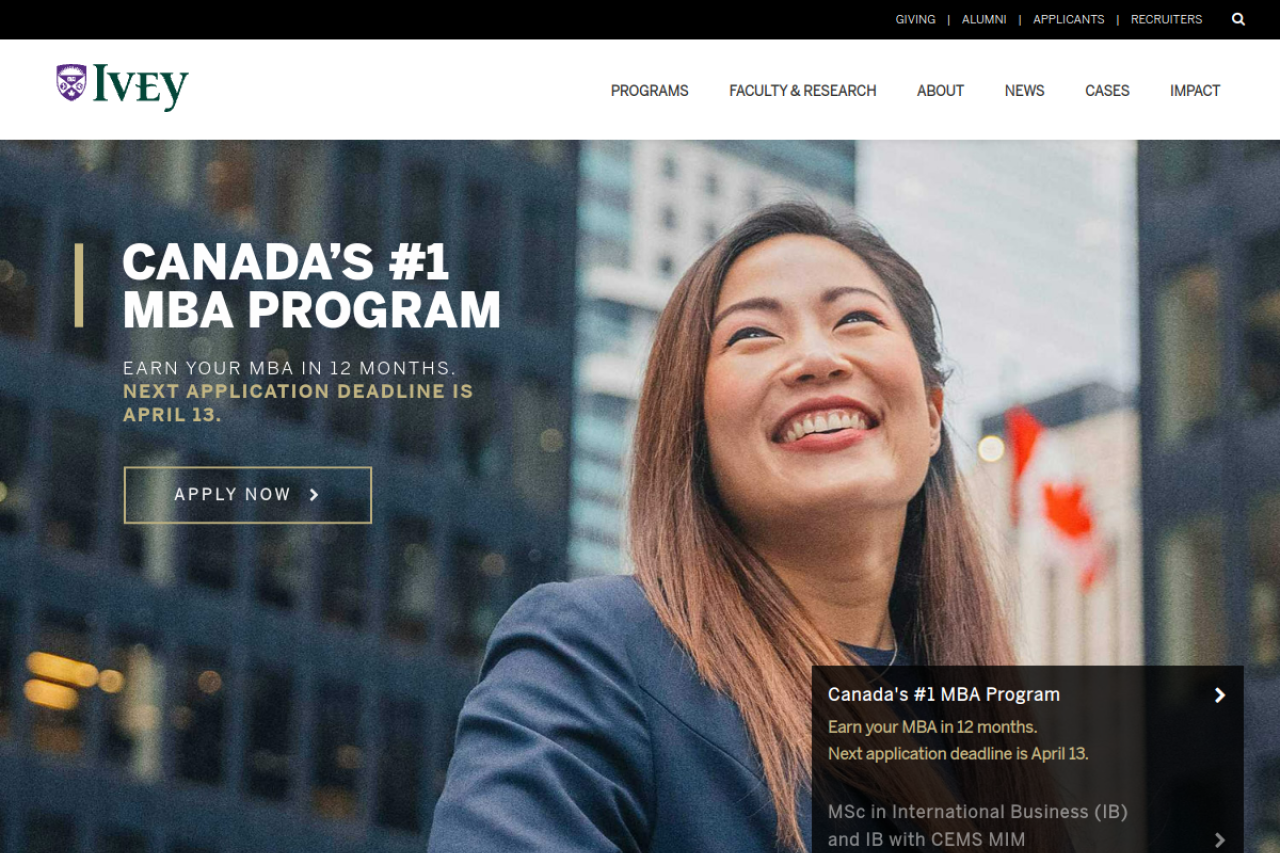The image size is (1280, 853).
Task: Select the Impact navigation item
Action: (1195, 91)
